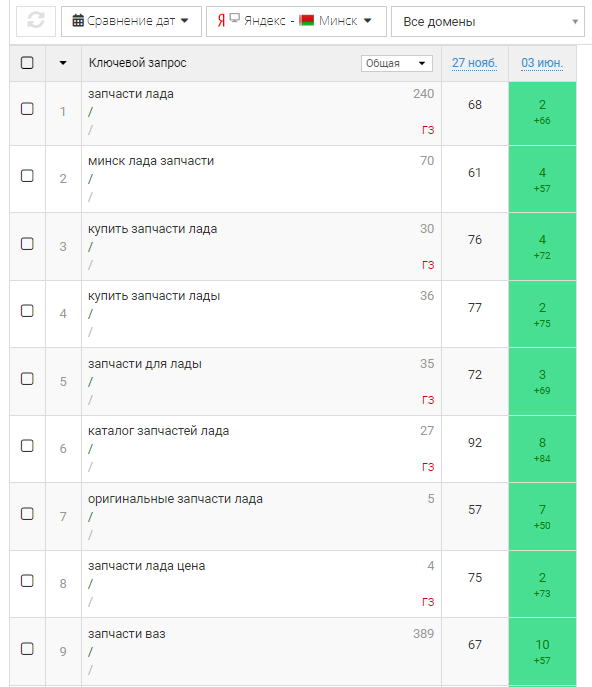The width and height of the screenshot is (592, 687).
Task: Click the Belarus flag icon near Минск
Action: pyautogui.click(x=306, y=20)
